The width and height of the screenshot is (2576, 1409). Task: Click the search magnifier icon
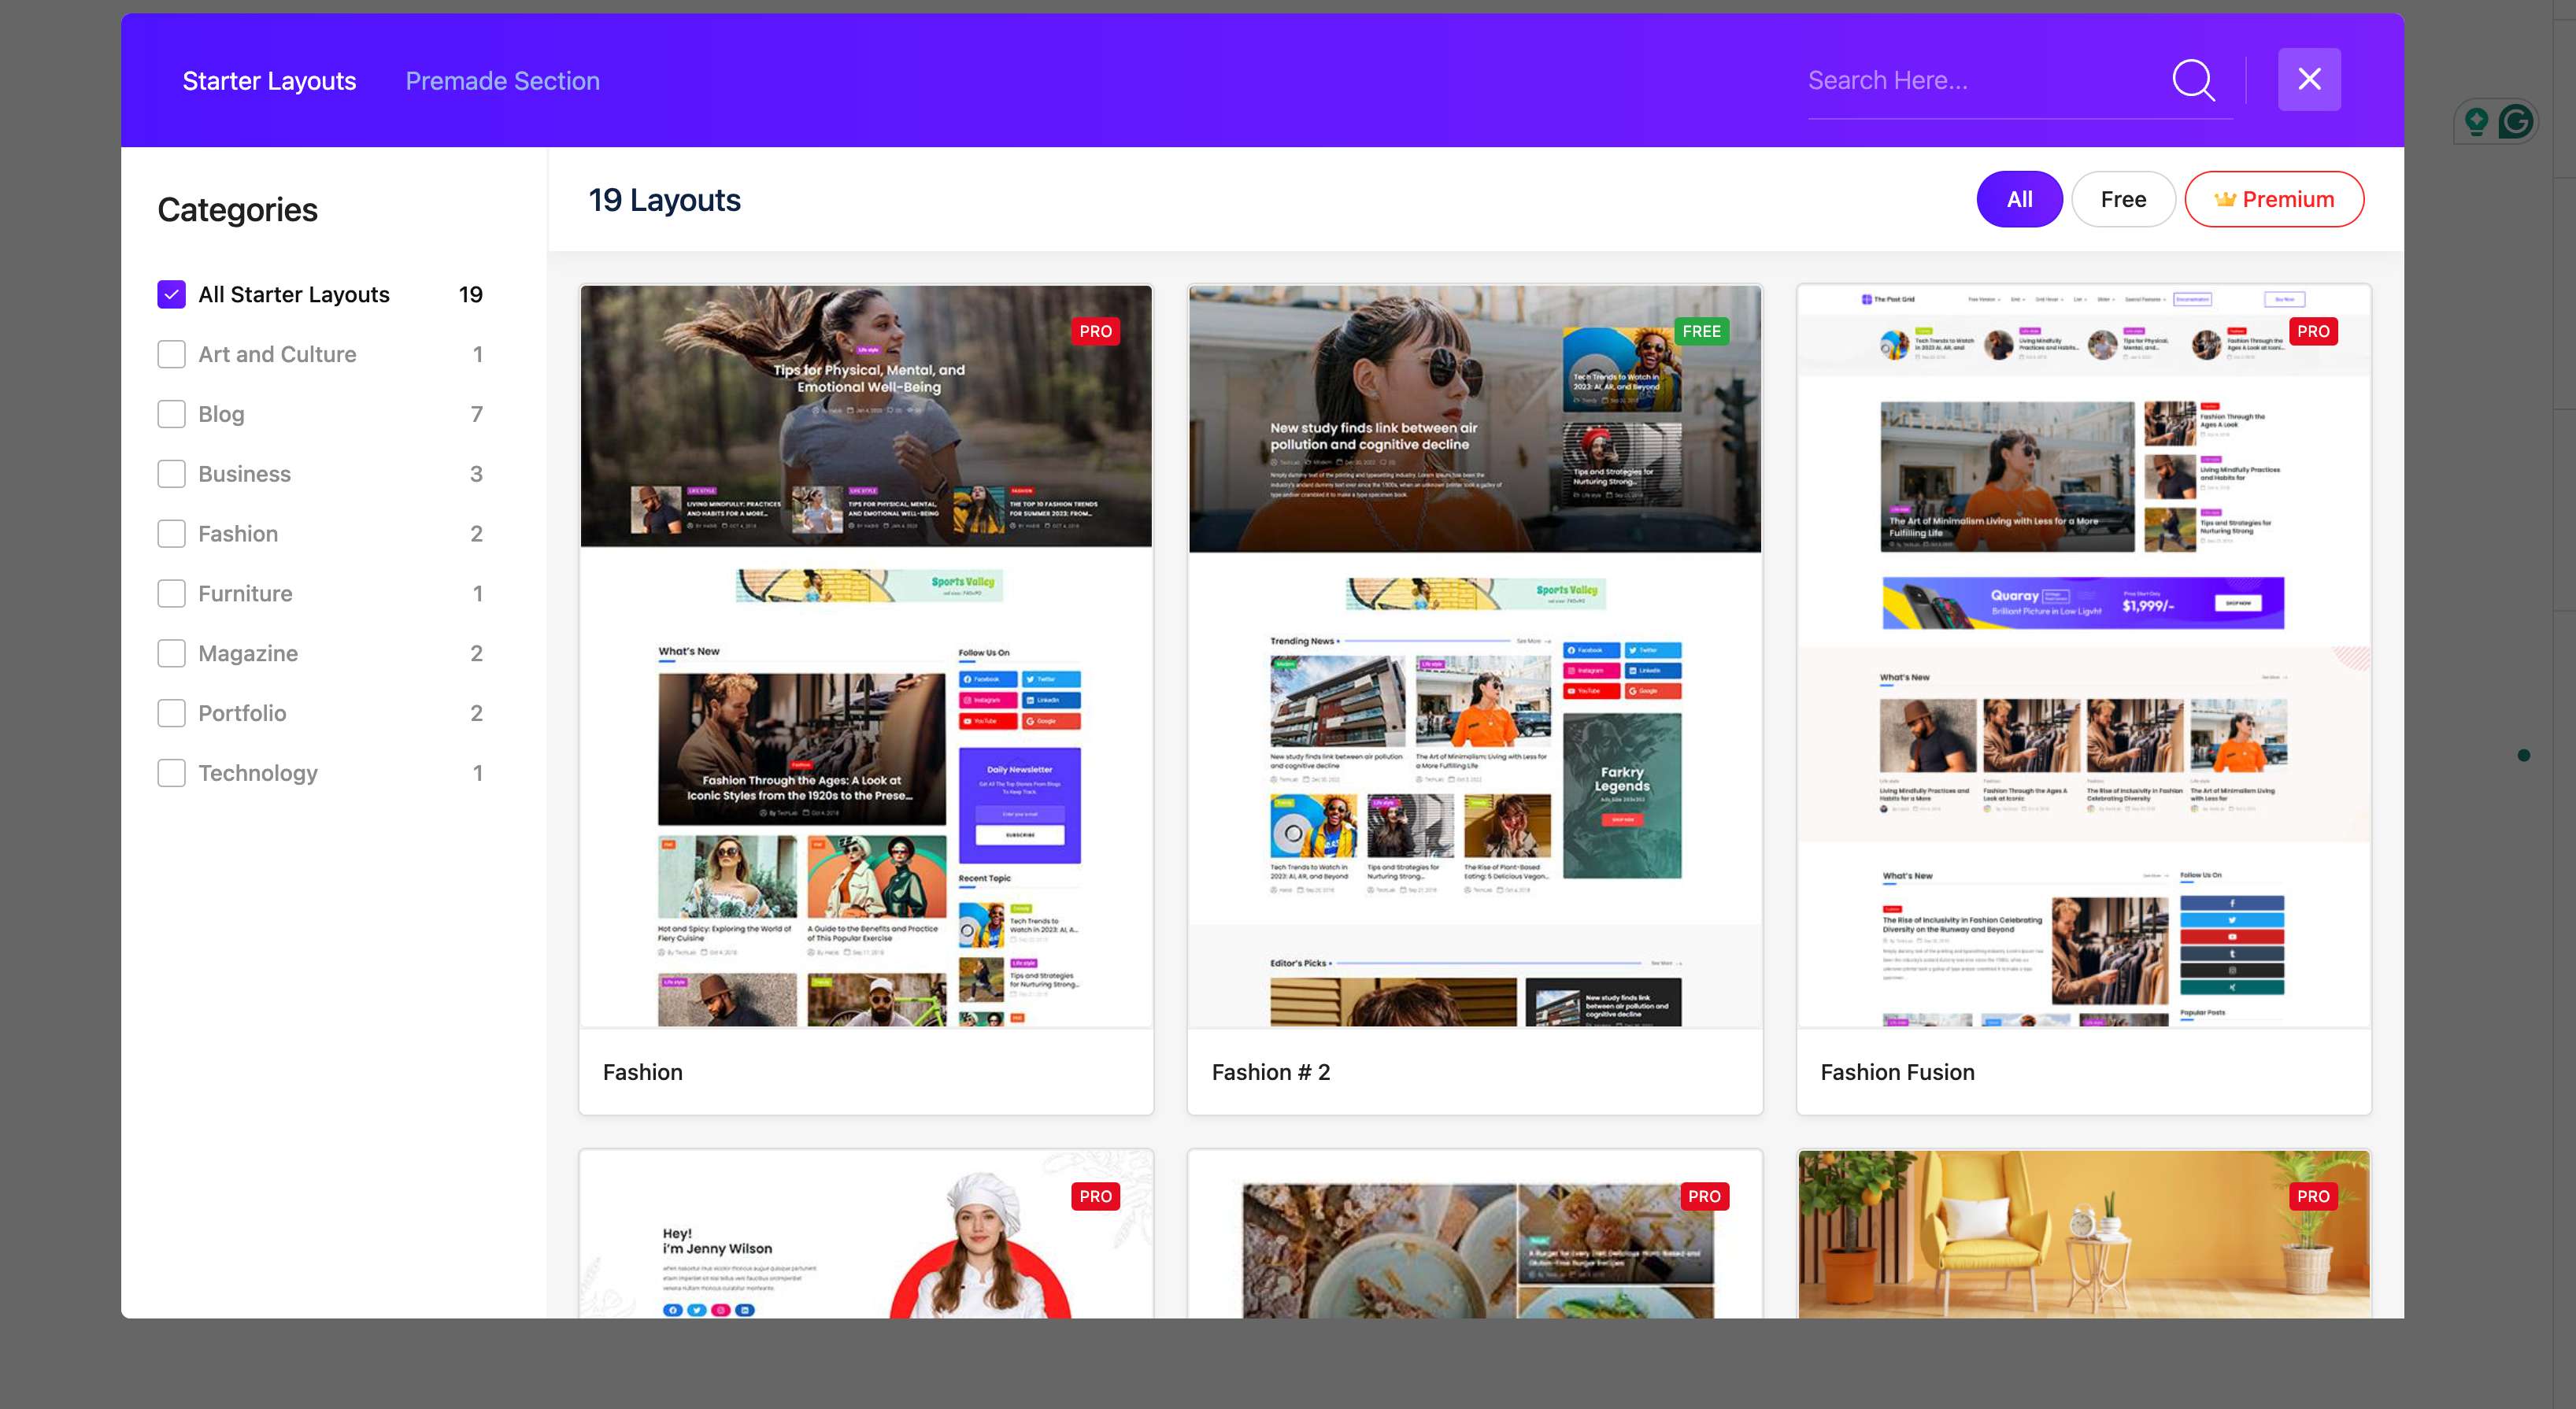[2193, 80]
